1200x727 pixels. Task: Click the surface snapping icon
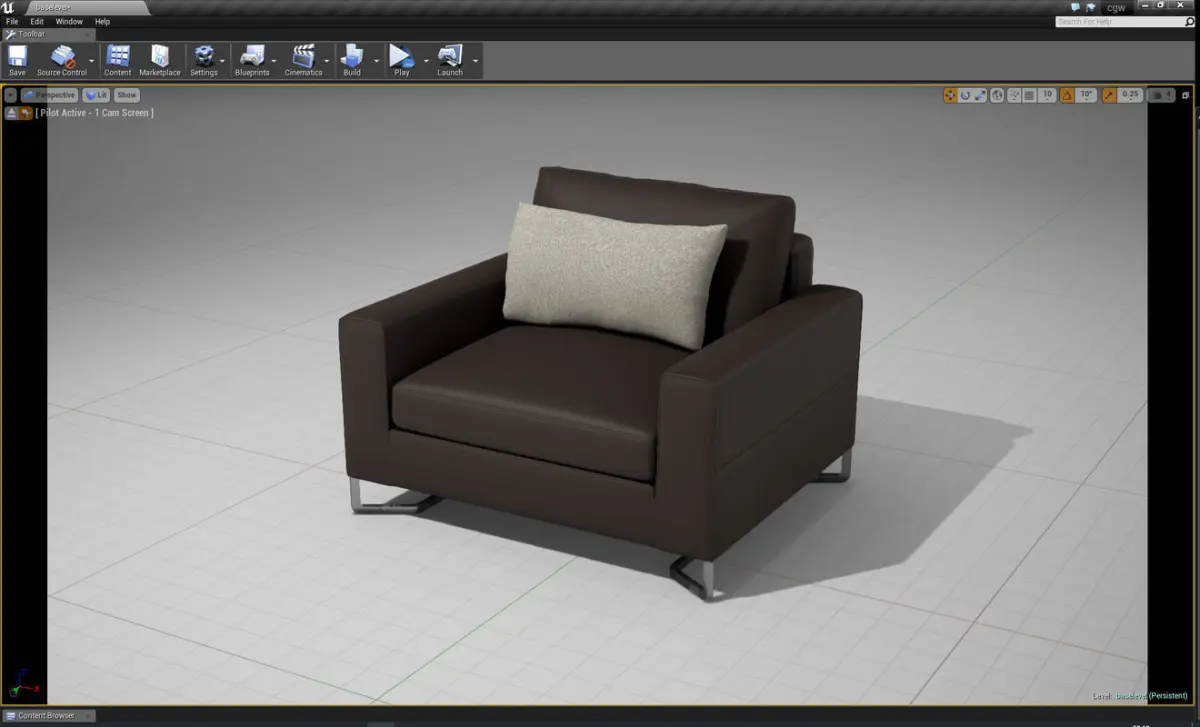(x=1014, y=95)
